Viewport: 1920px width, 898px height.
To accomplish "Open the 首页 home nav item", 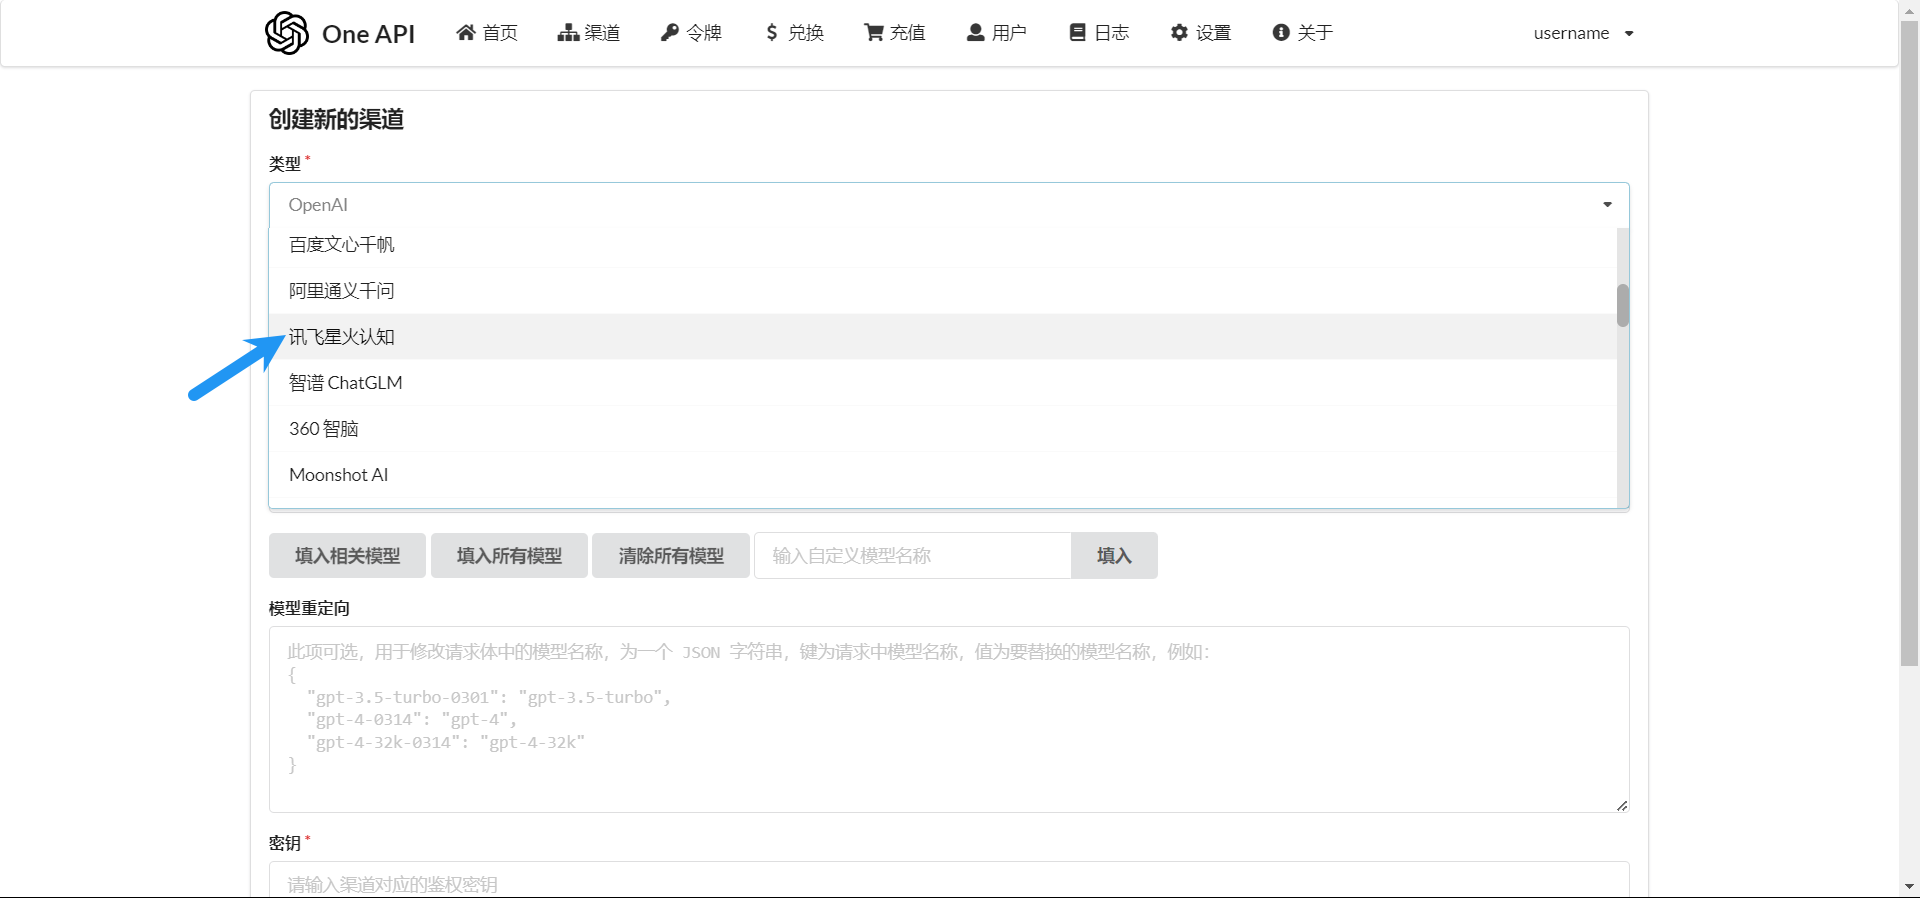I will click(487, 33).
